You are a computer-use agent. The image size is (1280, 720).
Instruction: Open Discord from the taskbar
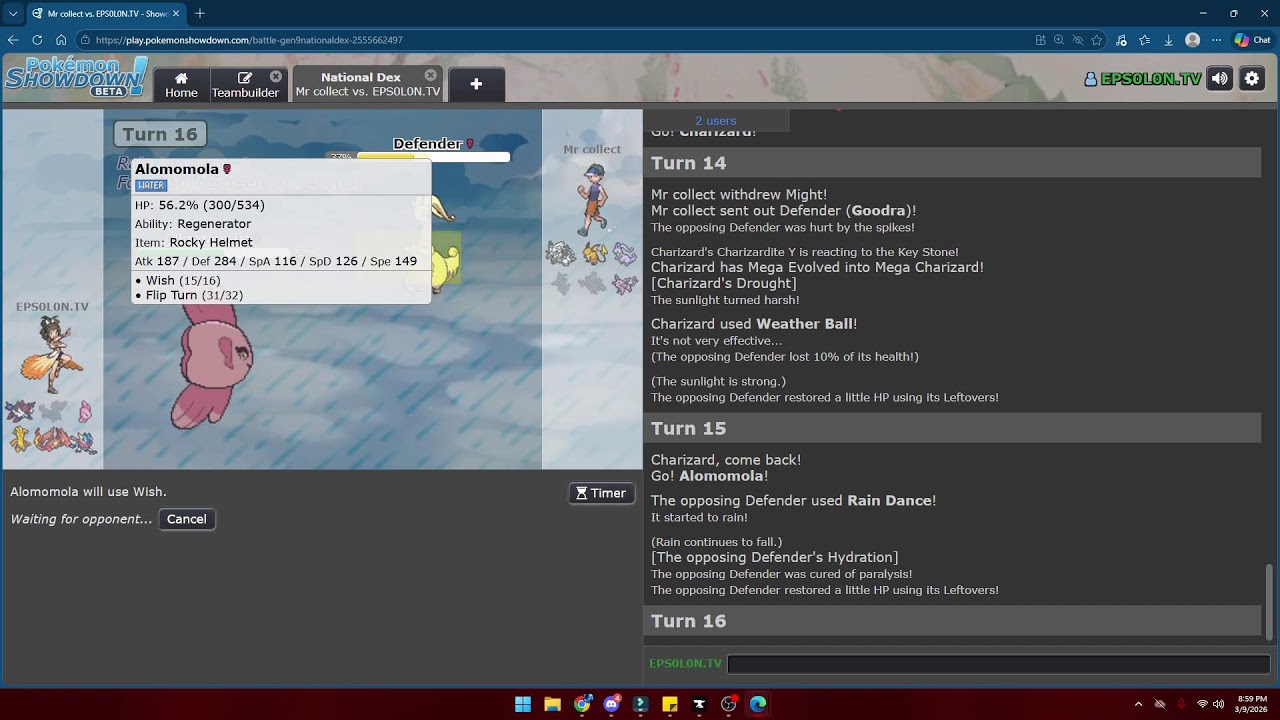[611, 704]
